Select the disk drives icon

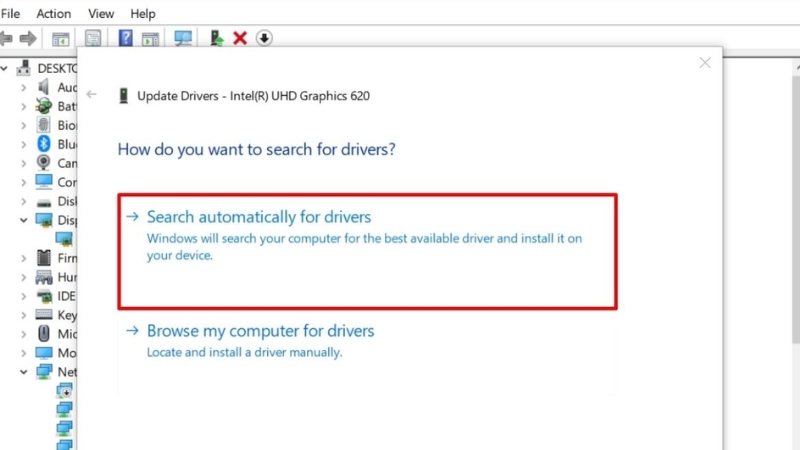[44, 203]
